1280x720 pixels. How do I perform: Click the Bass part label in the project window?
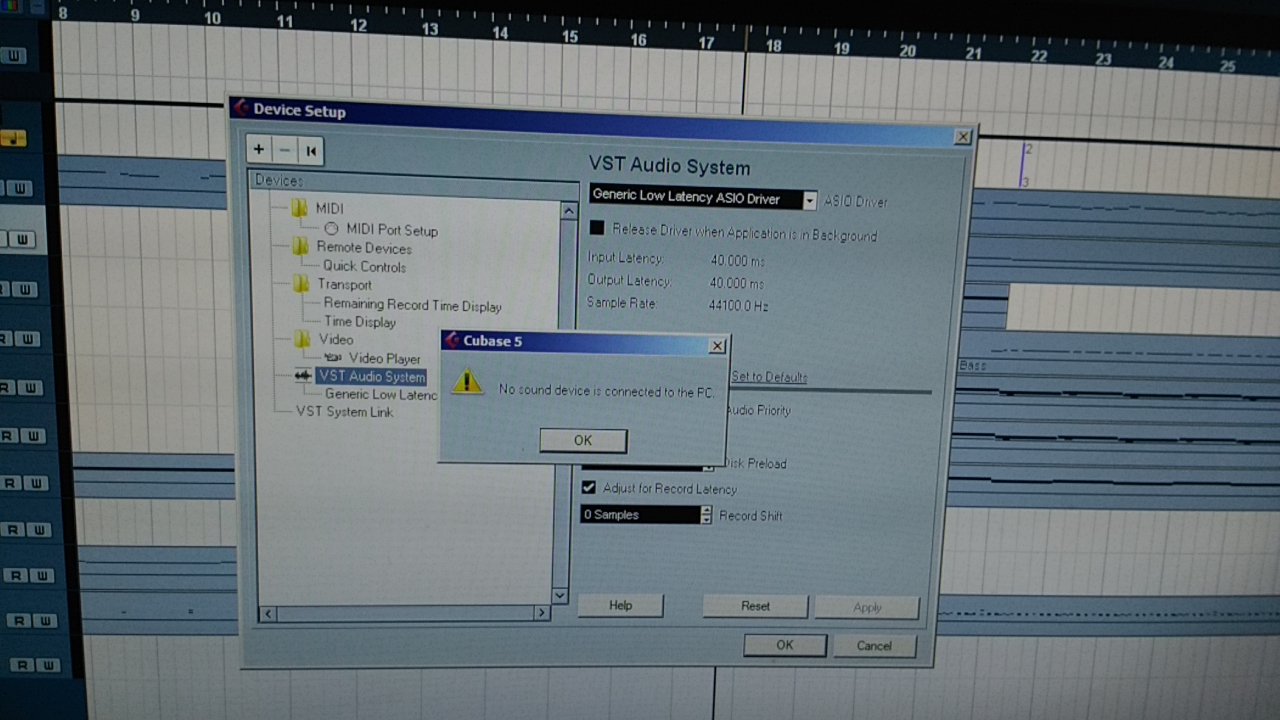click(972, 365)
